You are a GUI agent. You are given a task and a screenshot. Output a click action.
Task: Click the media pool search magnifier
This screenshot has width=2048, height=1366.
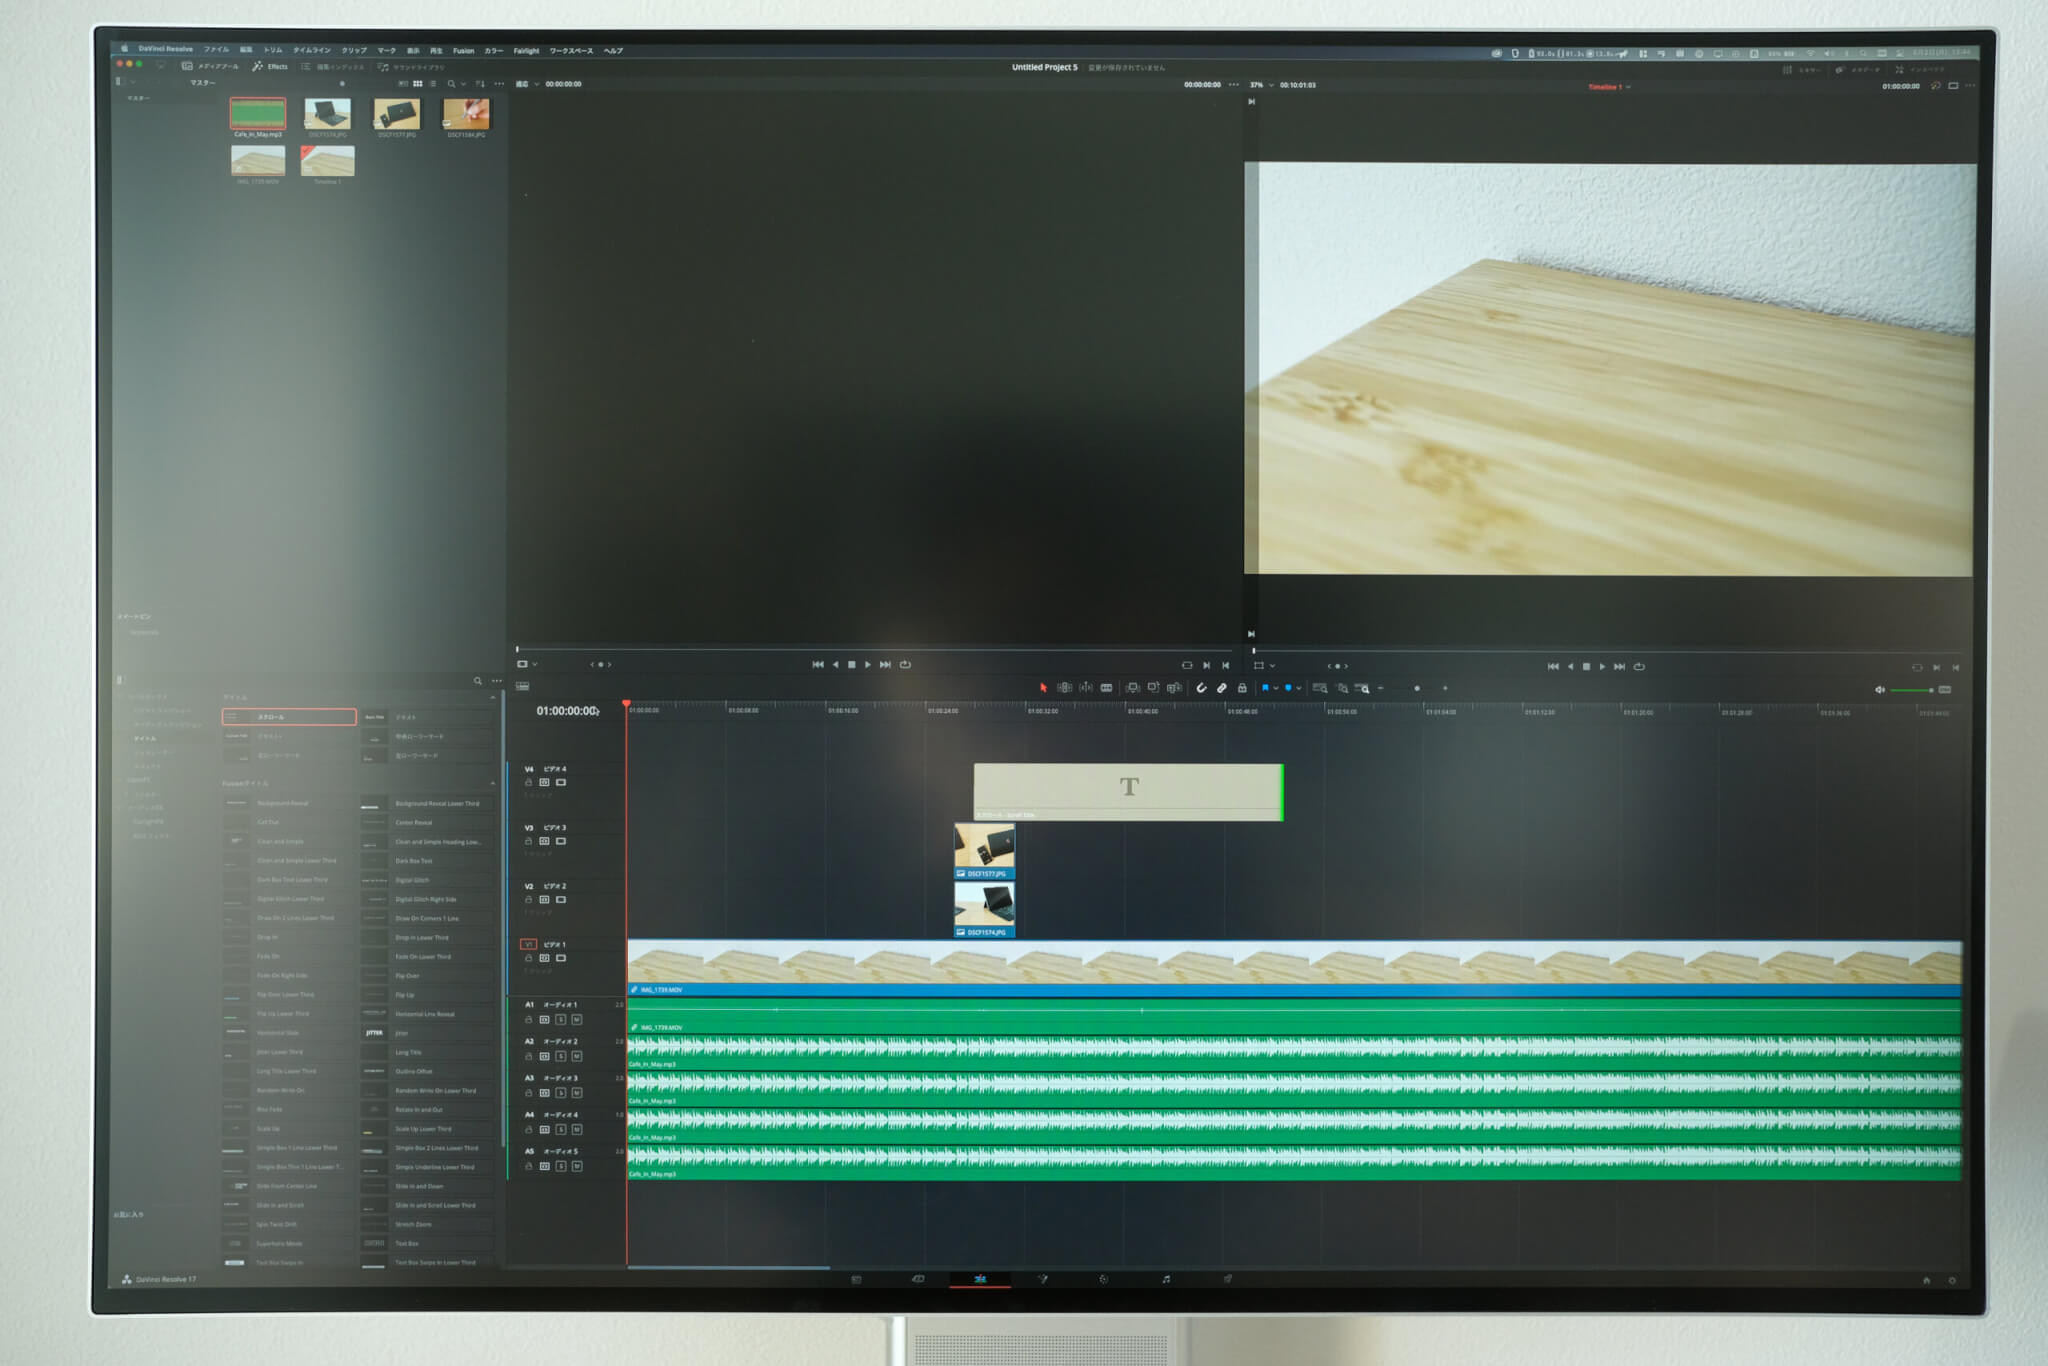click(x=451, y=84)
